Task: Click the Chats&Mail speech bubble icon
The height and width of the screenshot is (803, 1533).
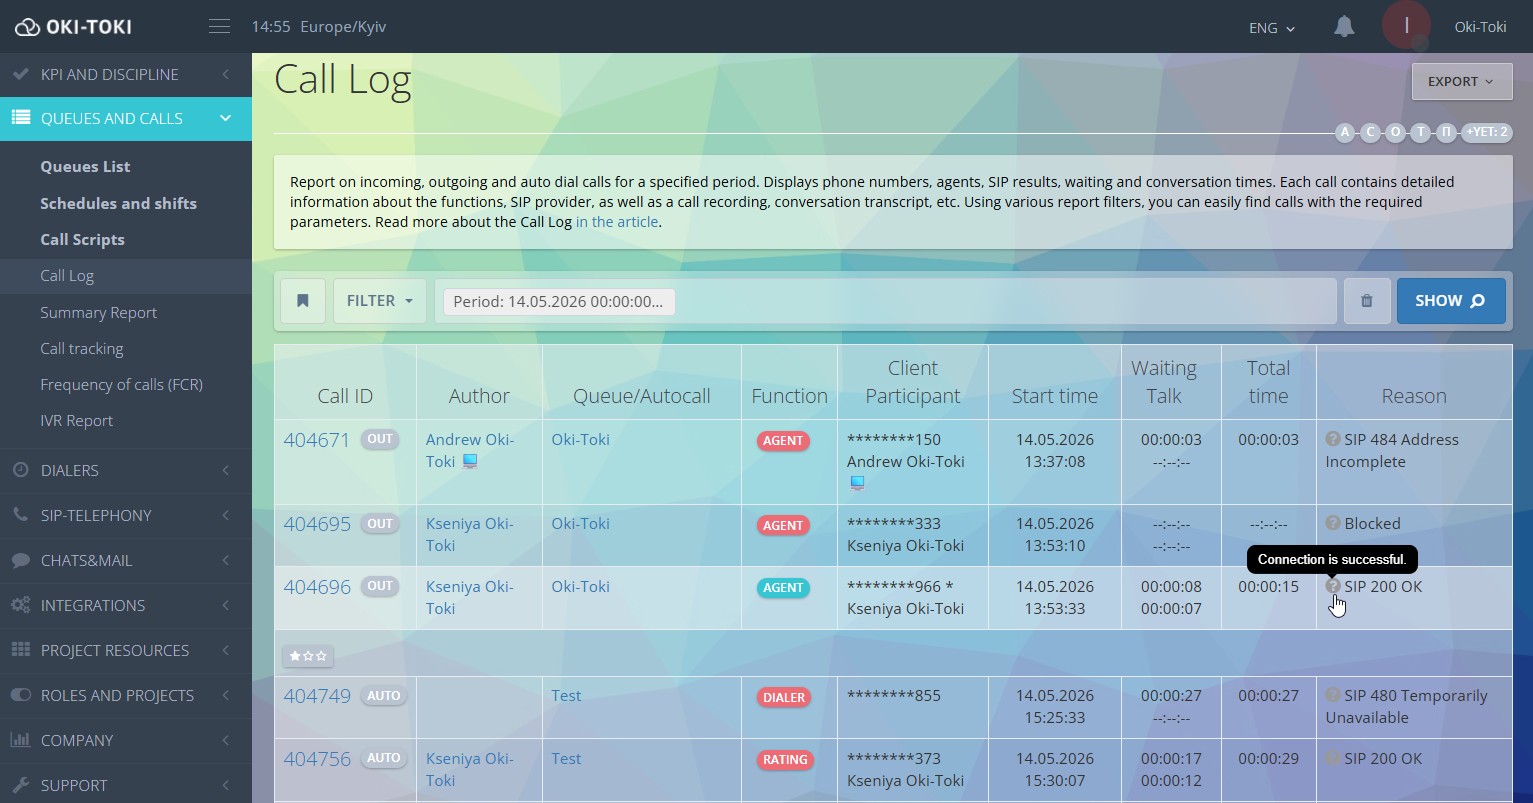Action: (x=20, y=560)
